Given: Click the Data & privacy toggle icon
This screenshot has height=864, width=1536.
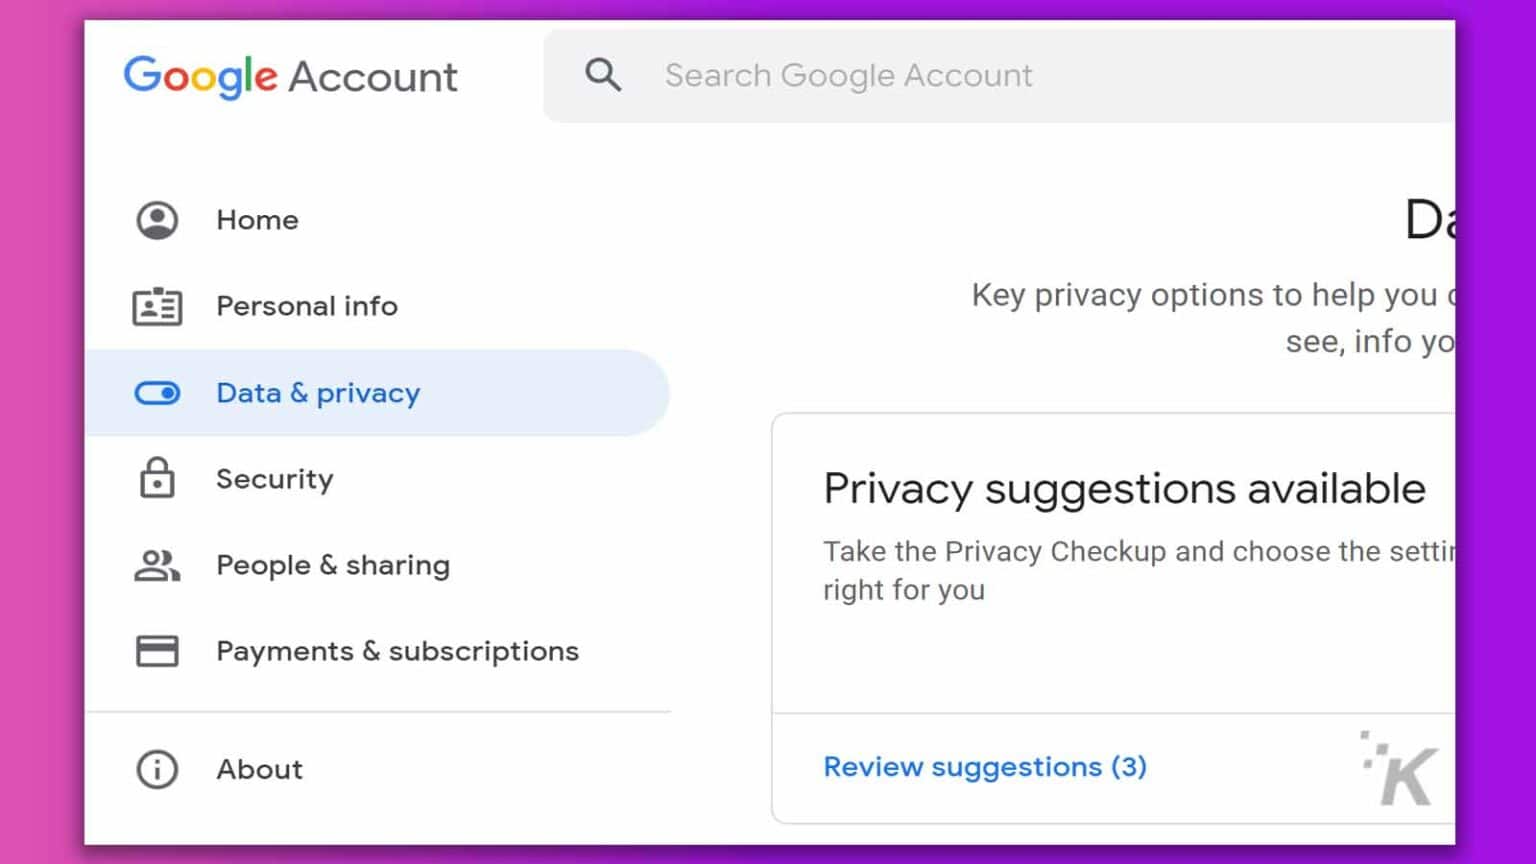Looking at the screenshot, I should (x=156, y=393).
